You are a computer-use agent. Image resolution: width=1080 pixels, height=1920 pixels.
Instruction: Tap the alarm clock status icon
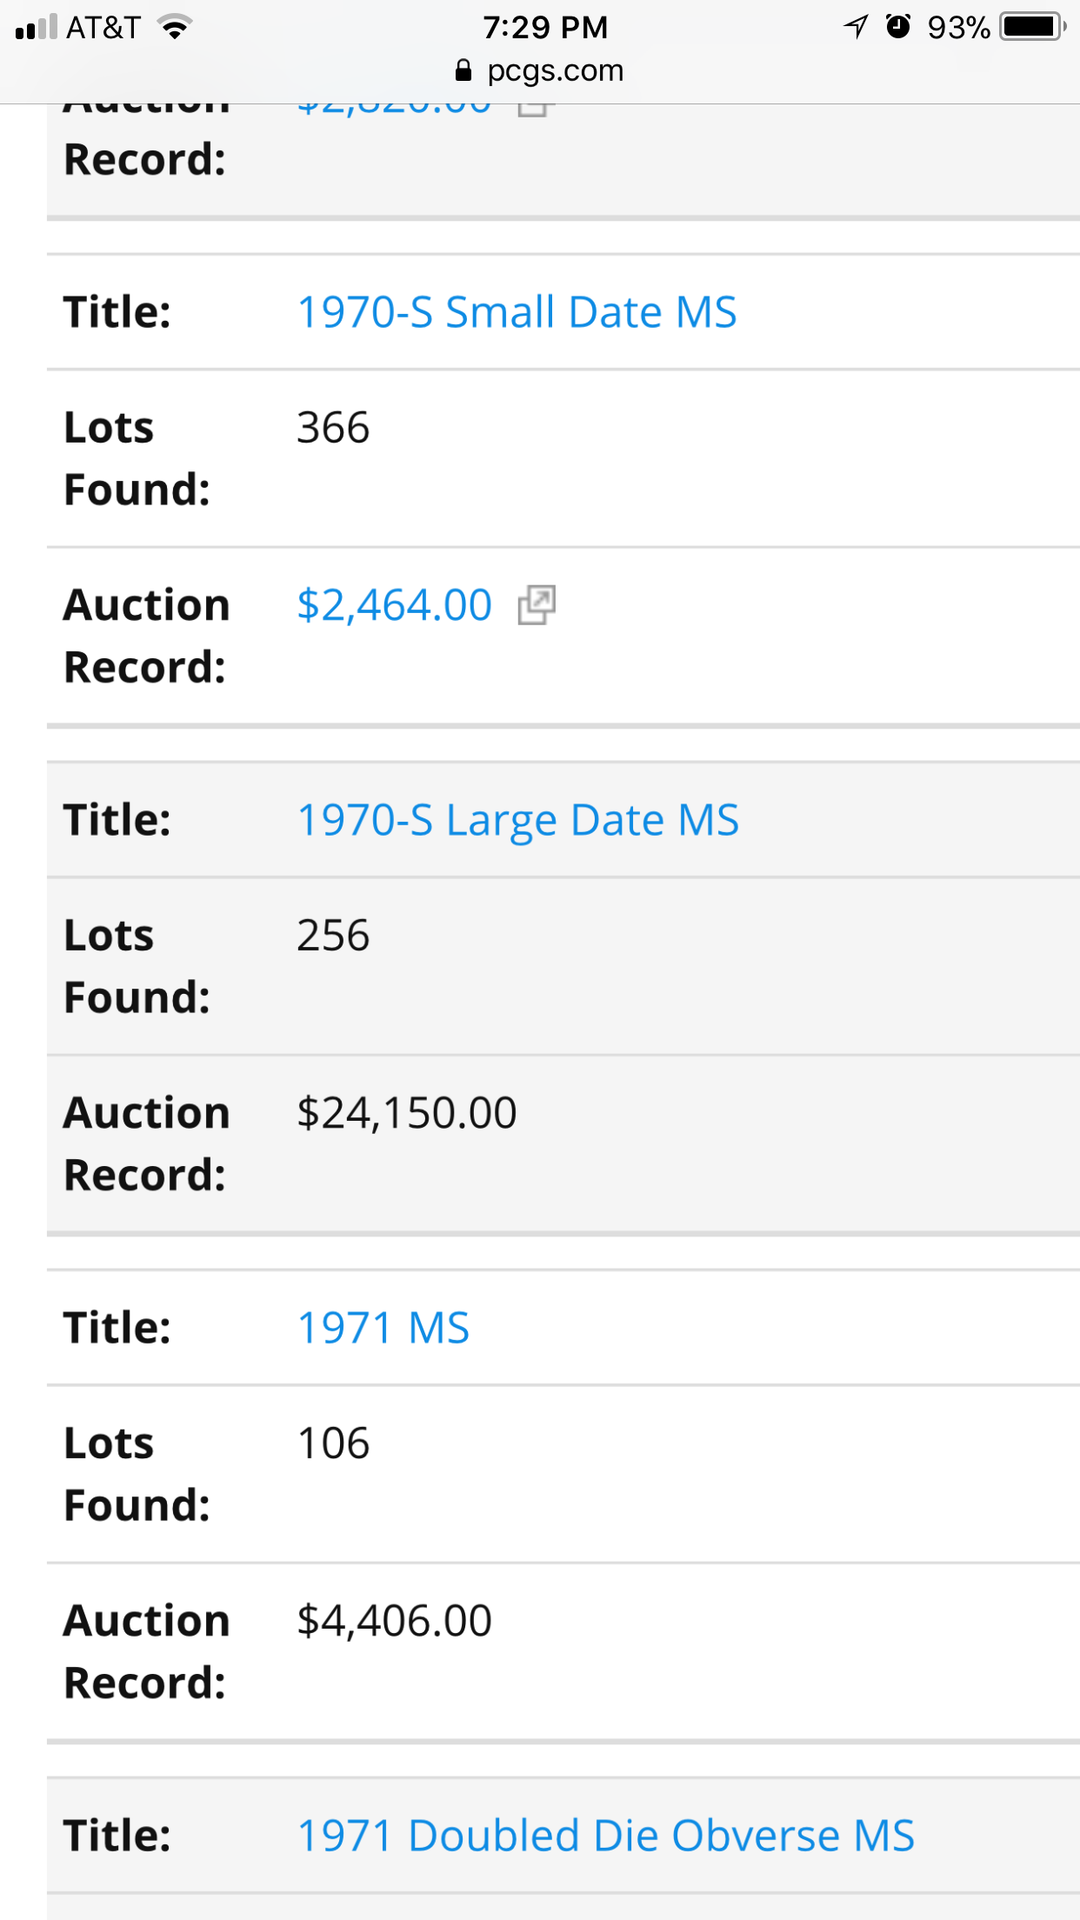click(899, 27)
